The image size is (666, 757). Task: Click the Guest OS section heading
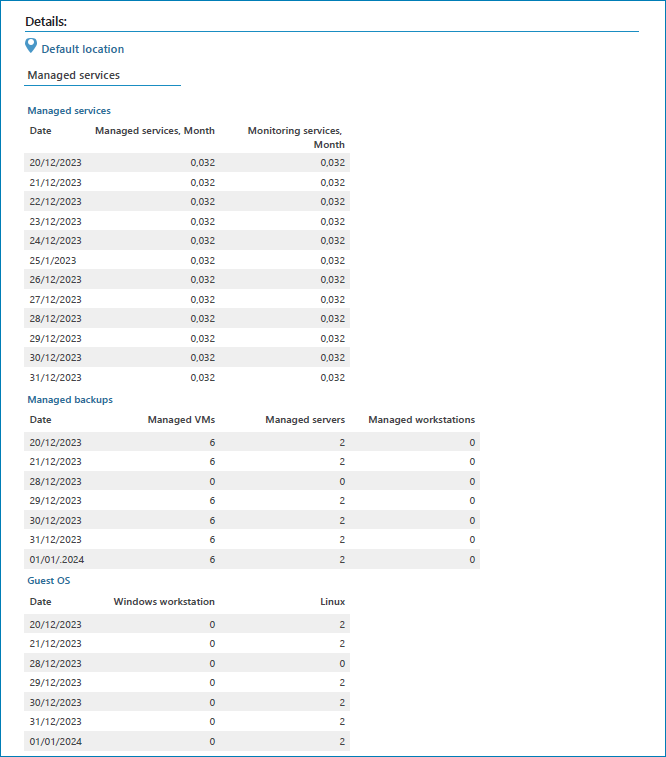tap(49, 581)
